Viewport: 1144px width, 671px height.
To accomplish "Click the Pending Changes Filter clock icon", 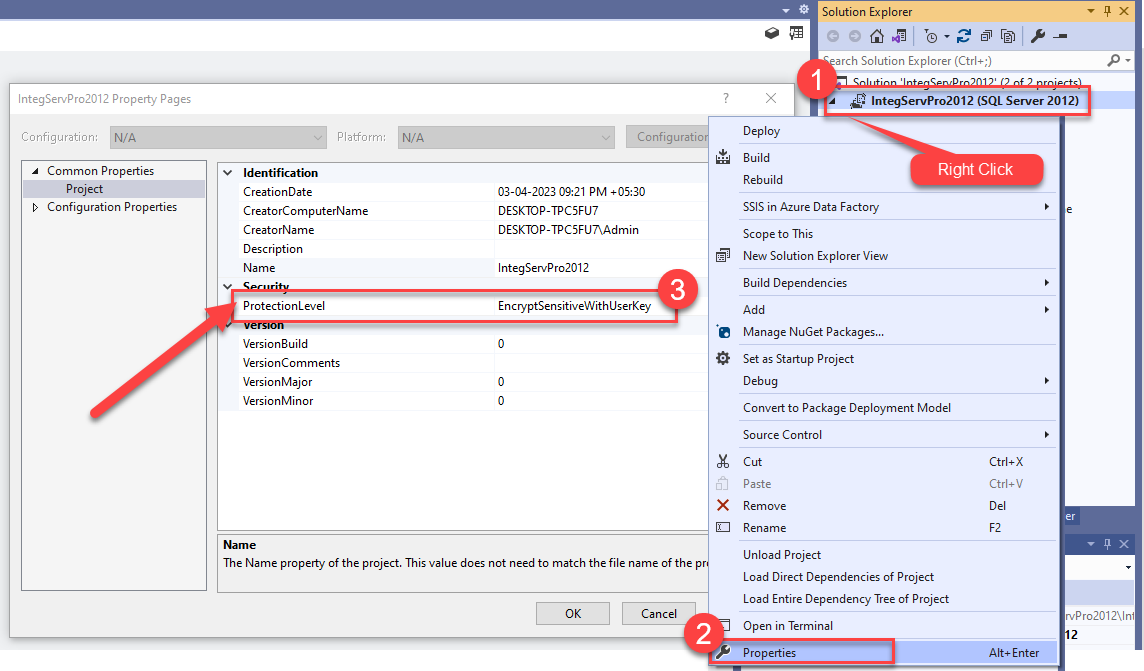I will 930,36.
